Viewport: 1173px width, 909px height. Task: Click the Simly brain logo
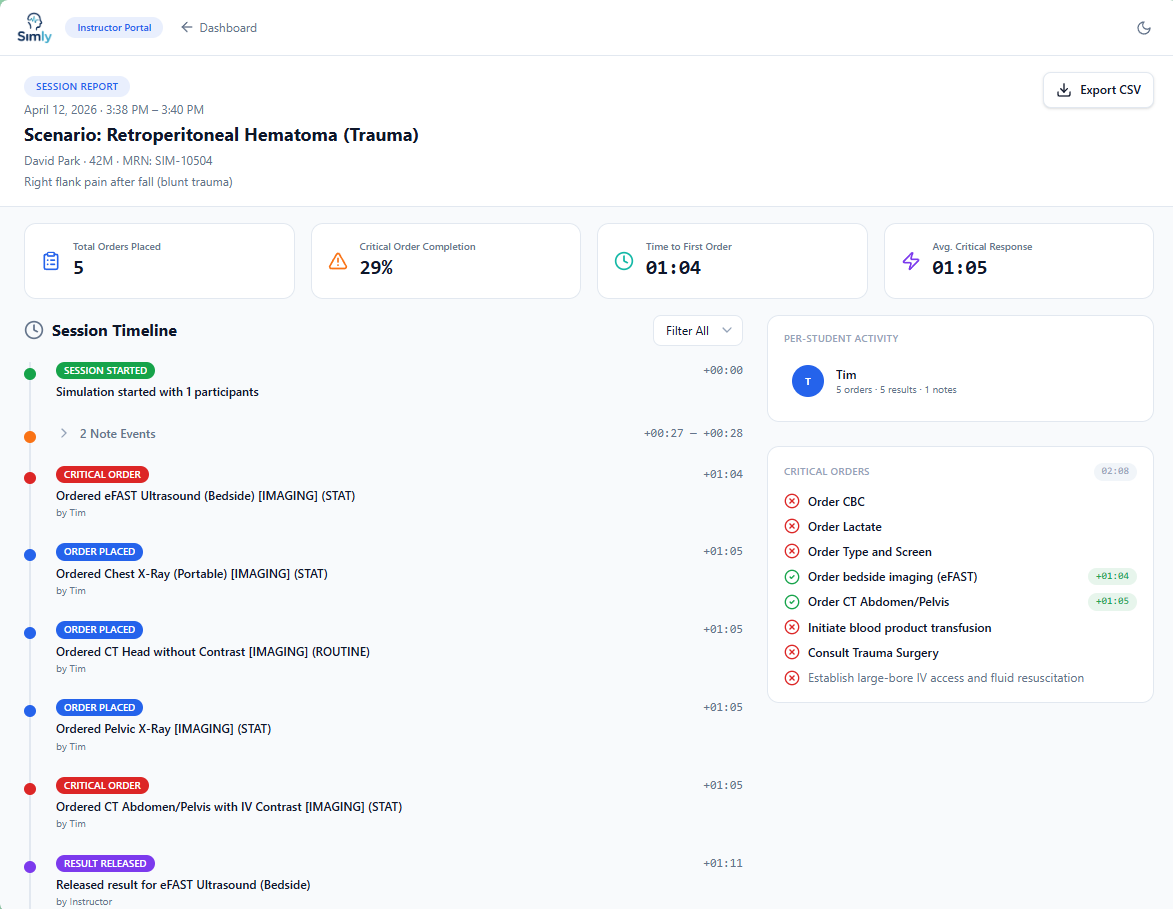click(33, 27)
